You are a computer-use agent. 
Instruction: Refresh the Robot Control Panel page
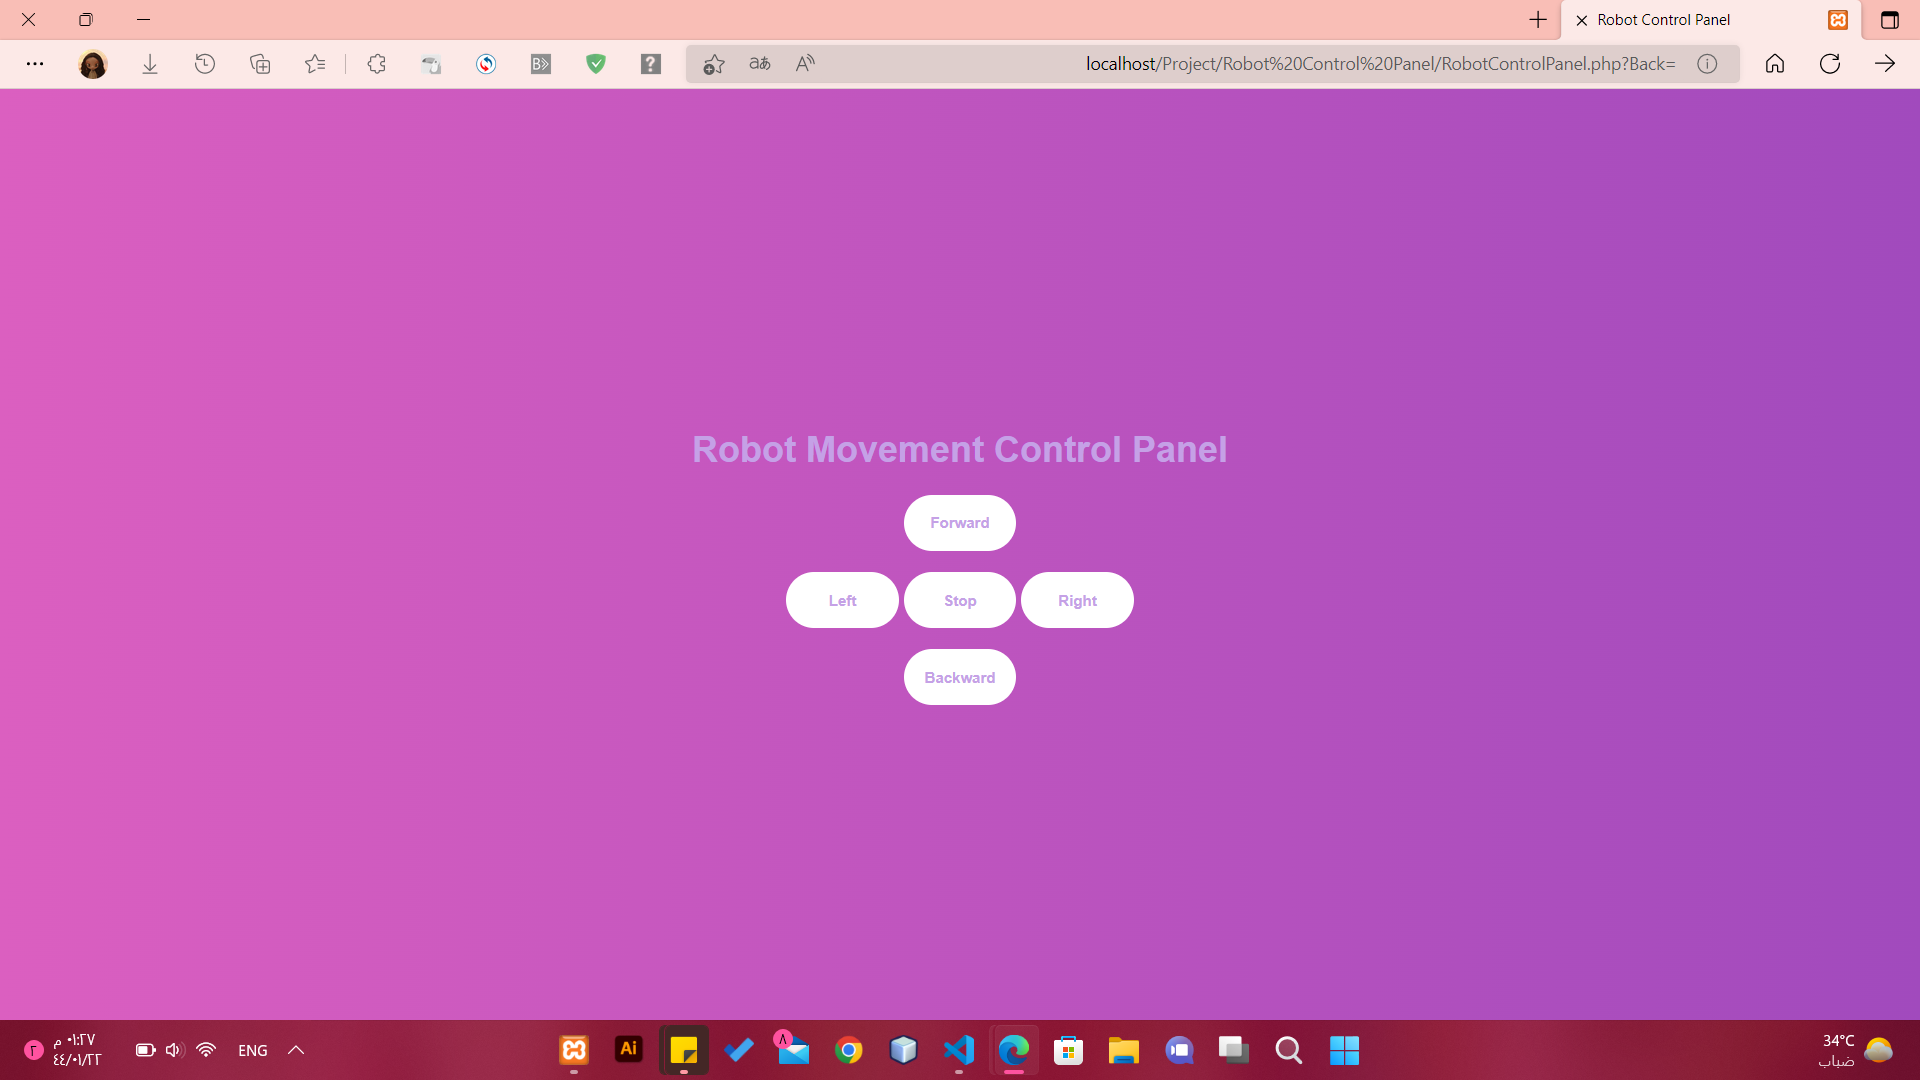[x=1830, y=63]
